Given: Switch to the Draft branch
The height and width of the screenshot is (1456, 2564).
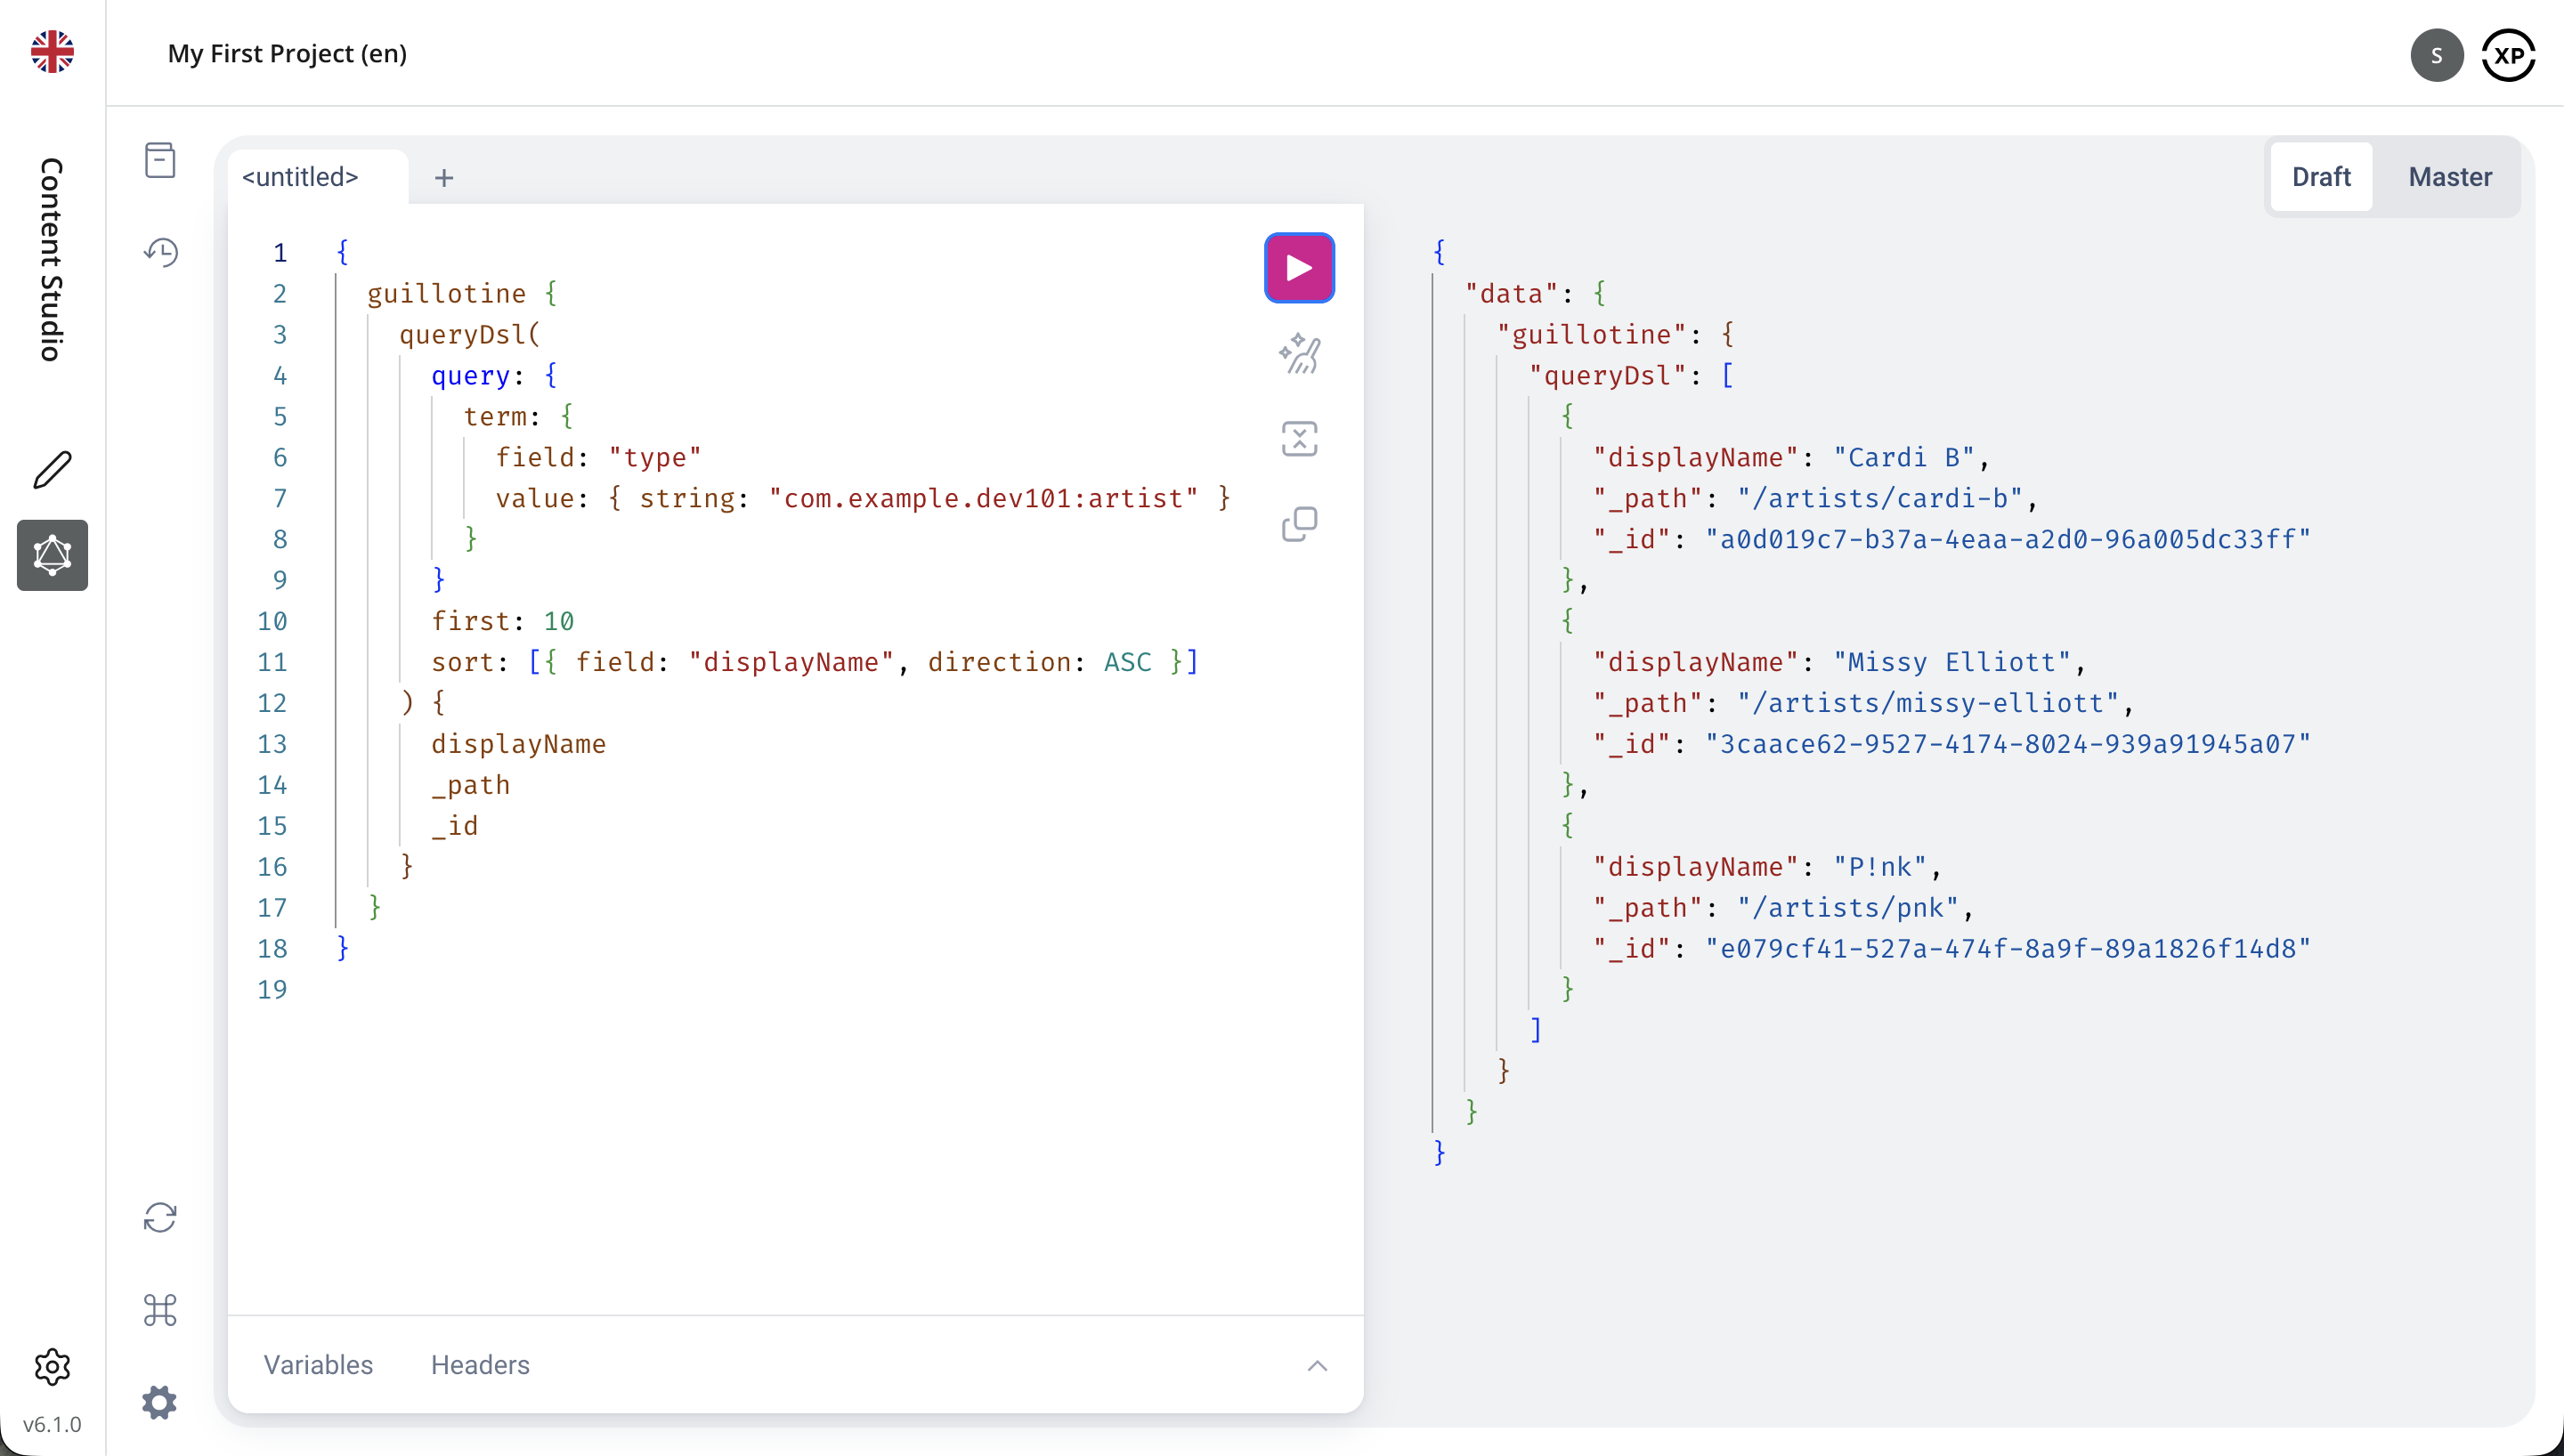Looking at the screenshot, I should pyautogui.click(x=2321, y=177).
